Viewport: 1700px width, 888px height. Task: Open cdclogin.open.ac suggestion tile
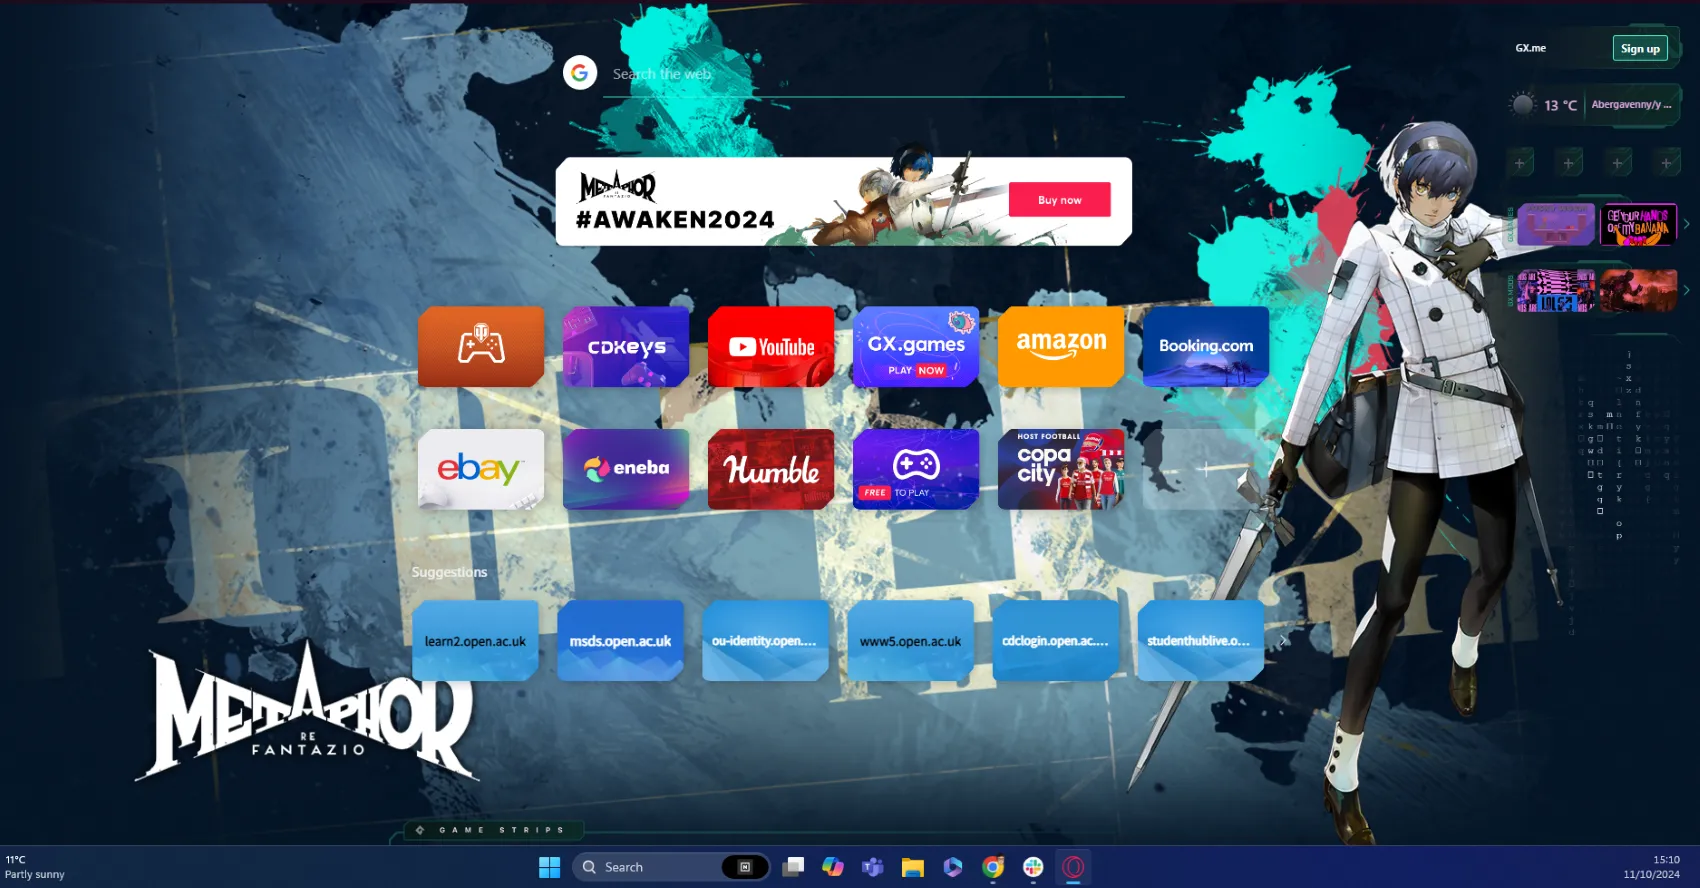point(1056,641)
